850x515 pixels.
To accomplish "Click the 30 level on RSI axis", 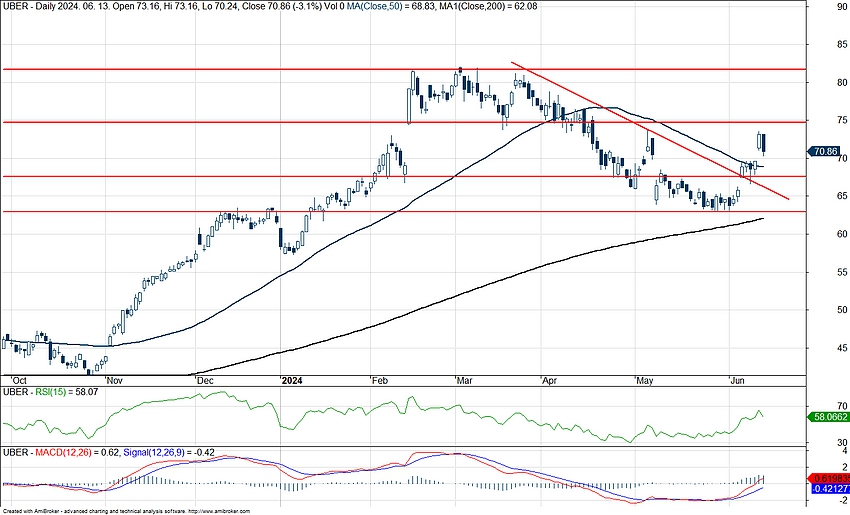I will coord(842,442).
